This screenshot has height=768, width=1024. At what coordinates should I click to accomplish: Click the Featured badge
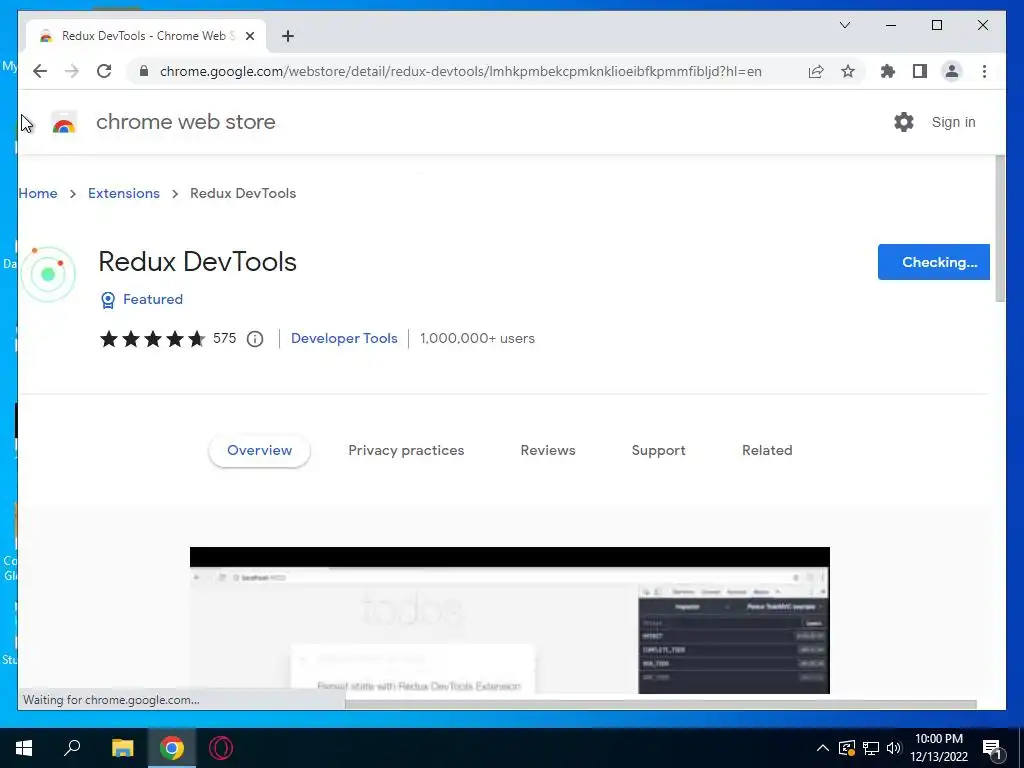point(142,299)
